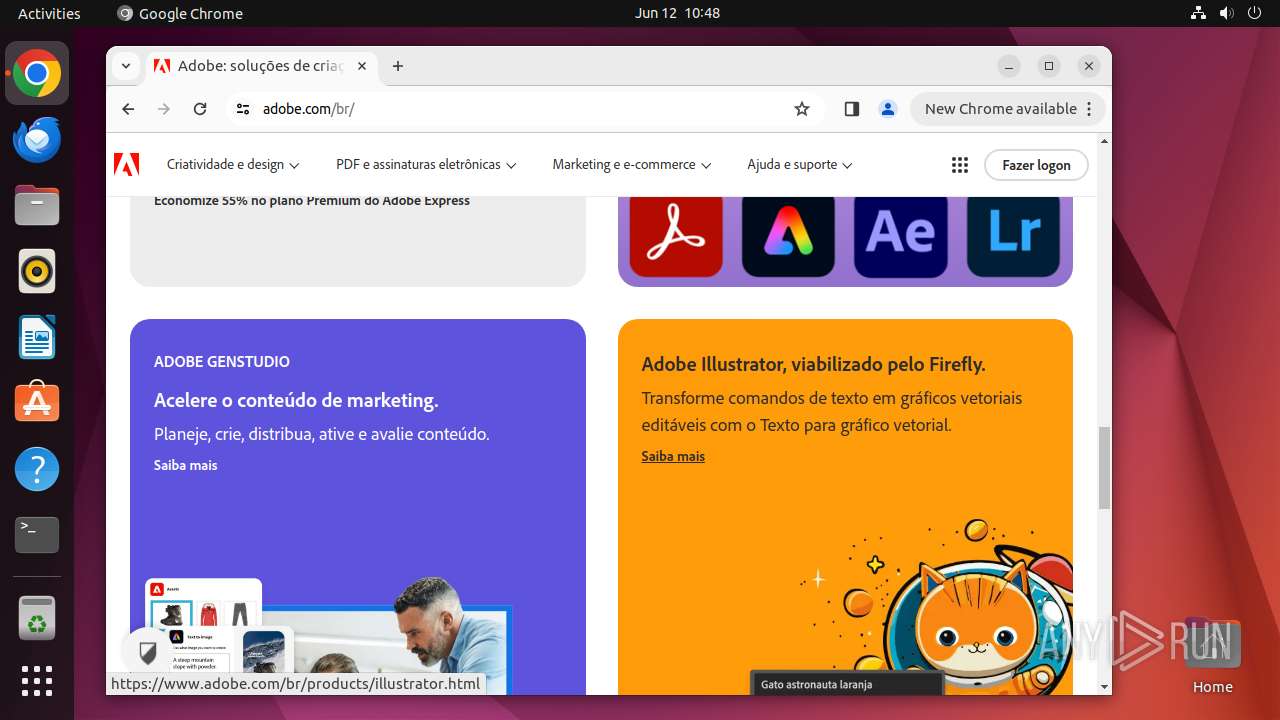
Task: Click the address bar URL field
Action: pos(520,109)
